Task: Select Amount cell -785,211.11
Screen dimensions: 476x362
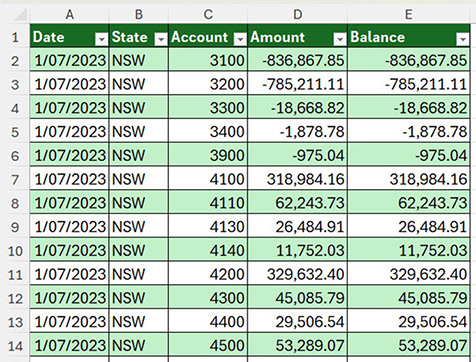Action: 297,84
